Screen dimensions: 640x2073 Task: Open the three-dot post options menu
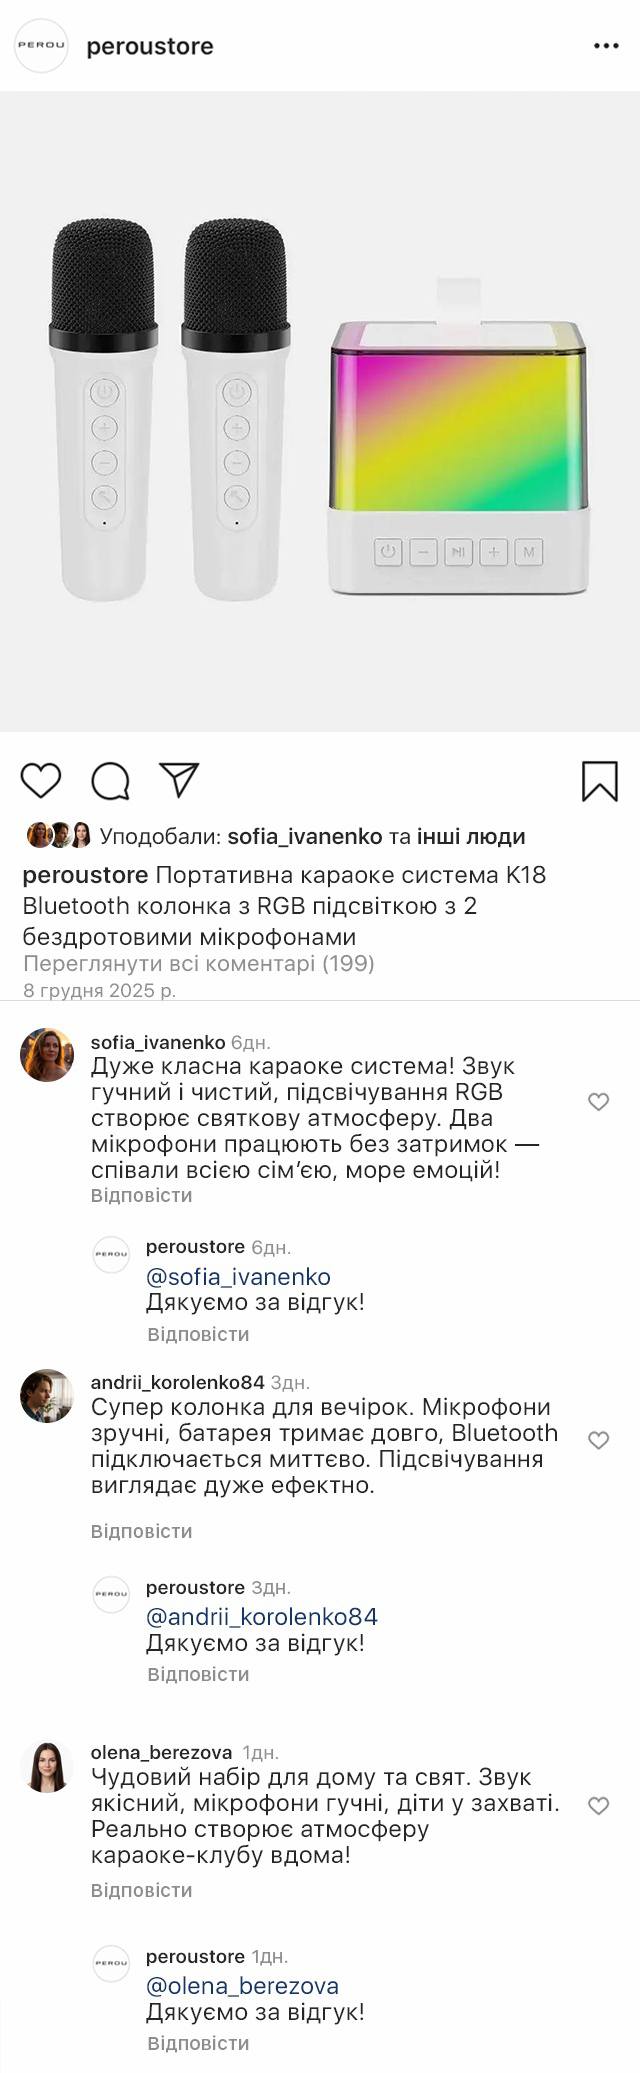click(606, 46)
